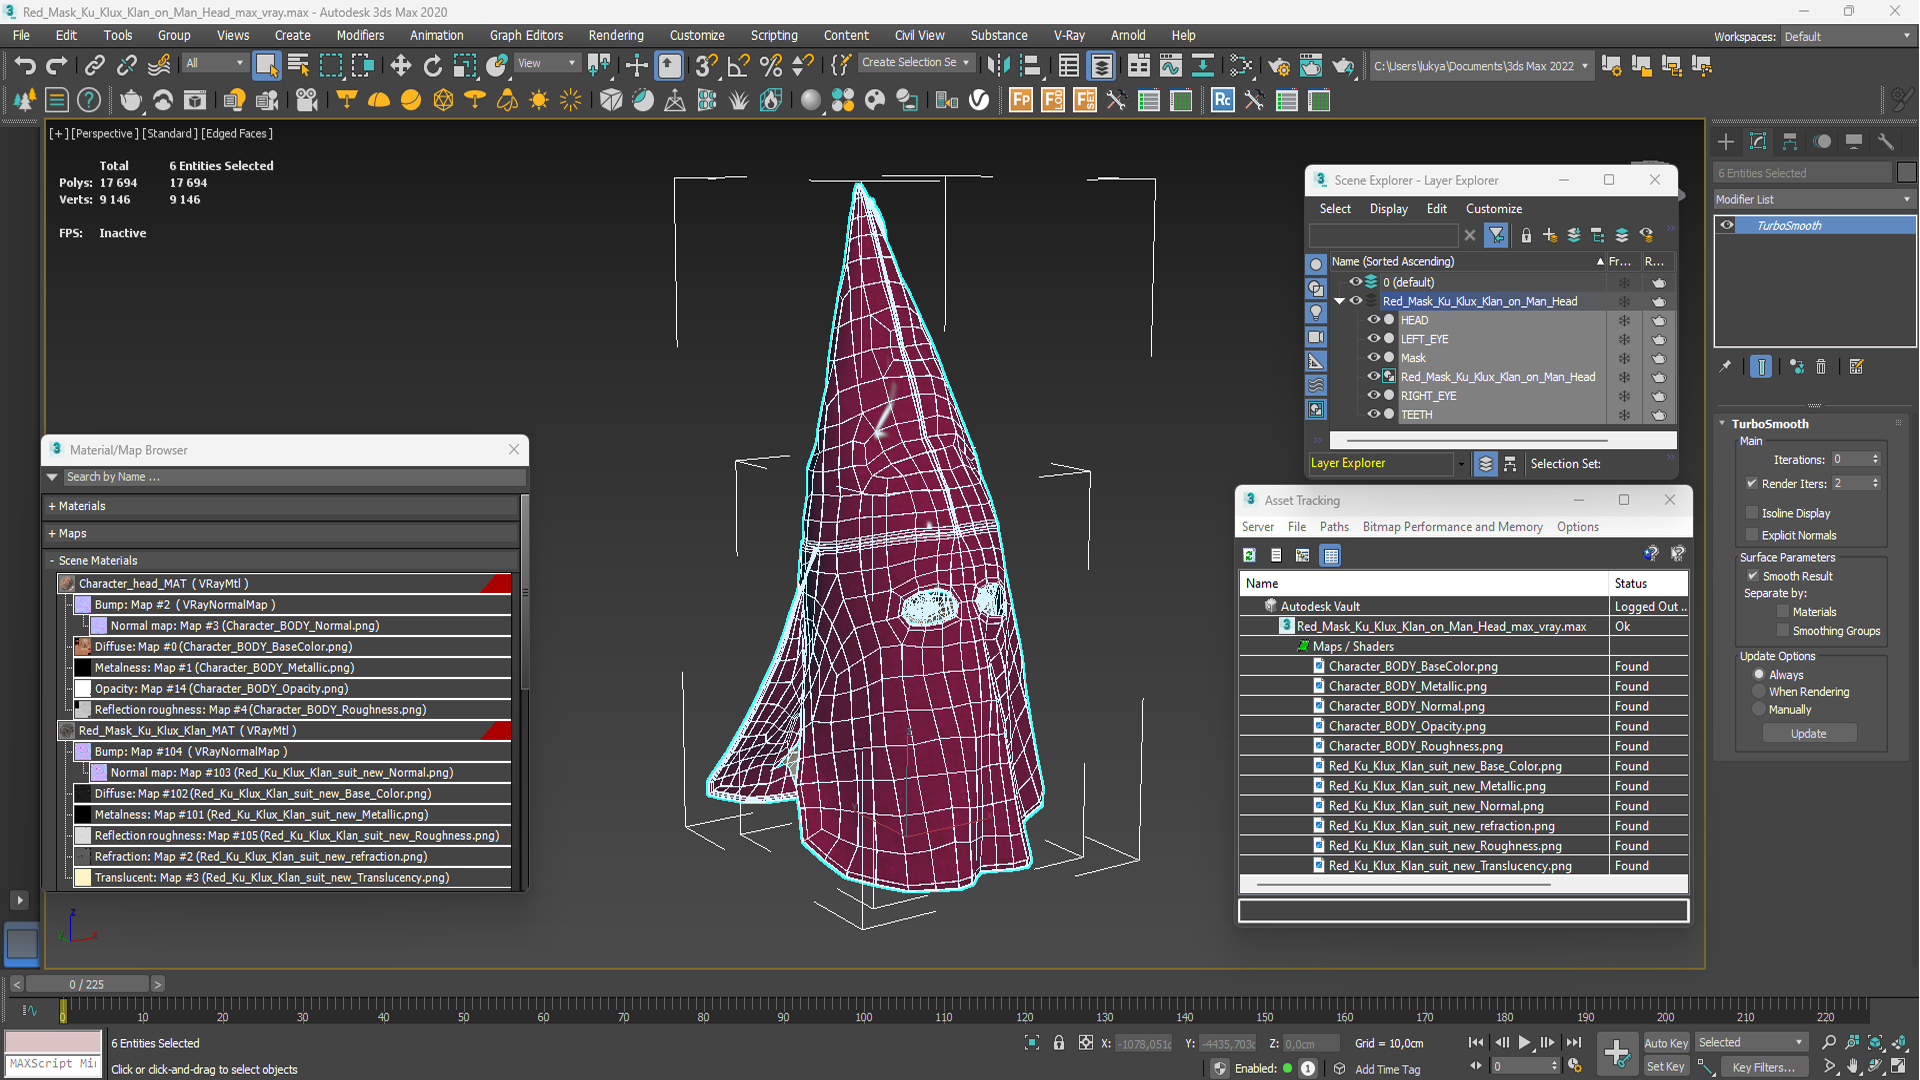Enable Explicit Normals checkbox
1920x1080 pixels.
pyautogui.click(x=1751, y=535)
